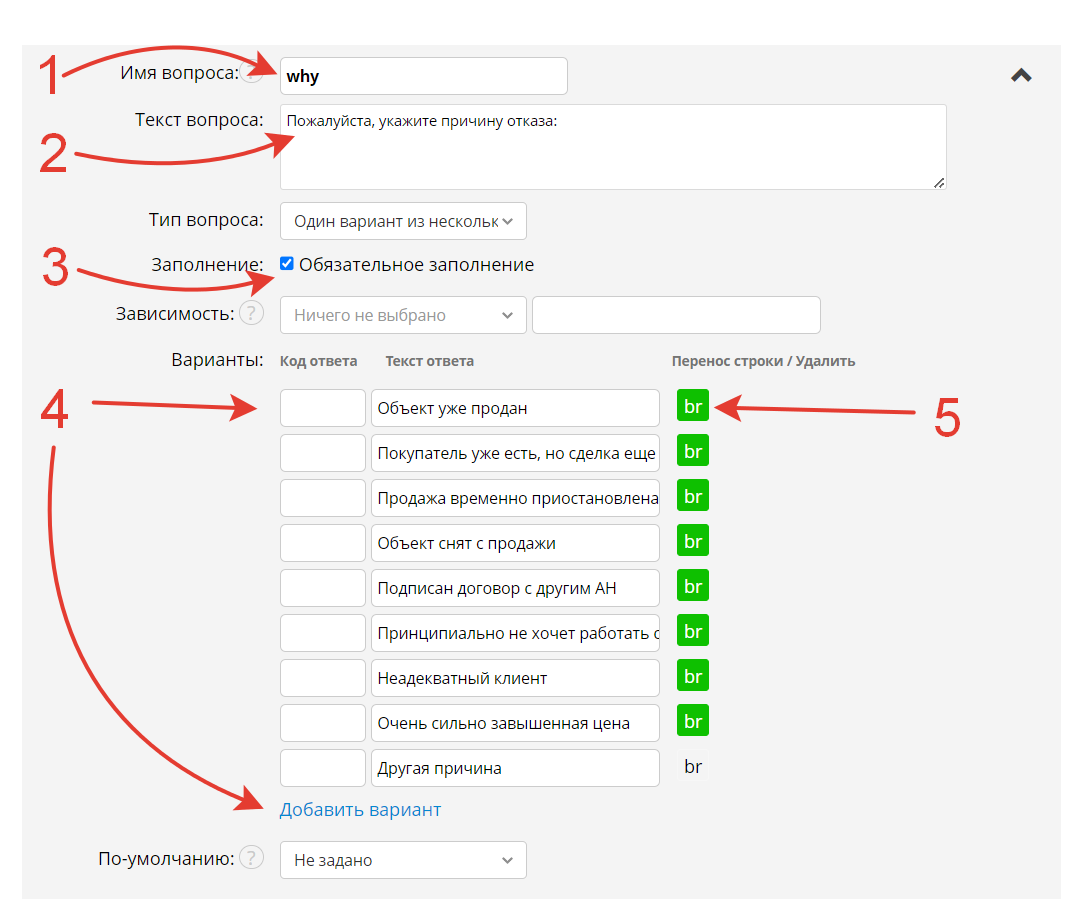Viewport: 1081px width, 917px height.
Task: Click answer code field for Объект уже продан
Action: [323, 408]
